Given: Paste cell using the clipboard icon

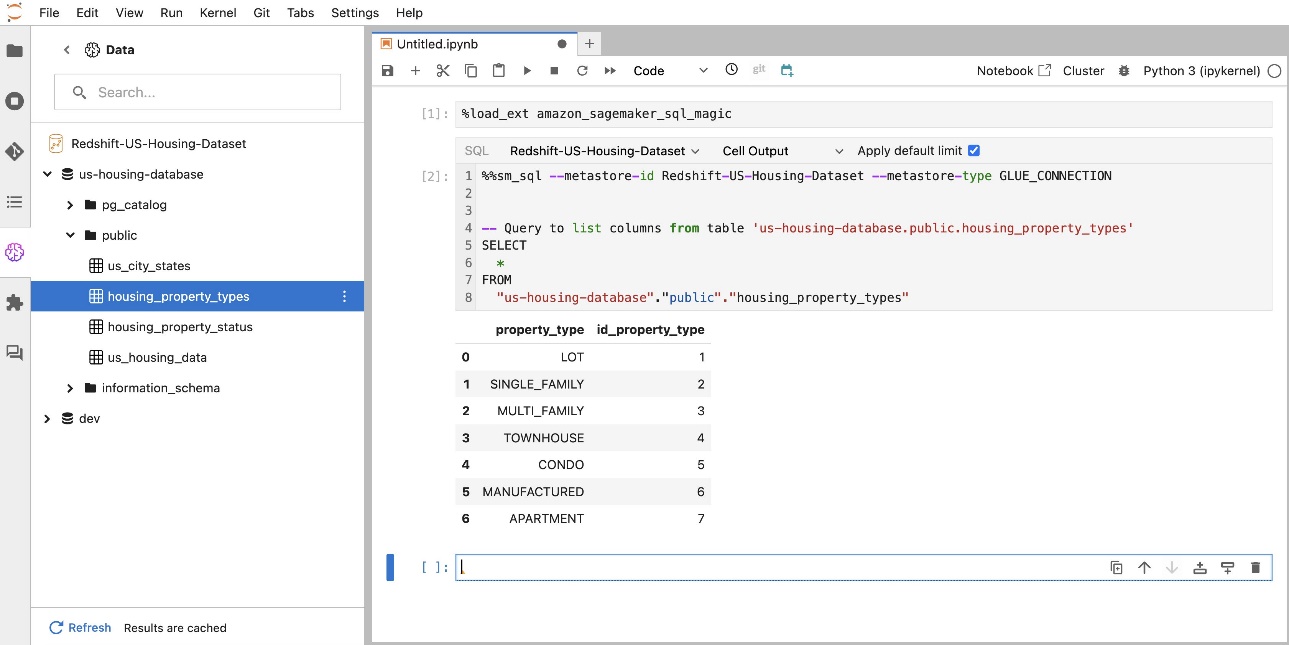Looking at the screenshot, I should click(x=499, y=71).
